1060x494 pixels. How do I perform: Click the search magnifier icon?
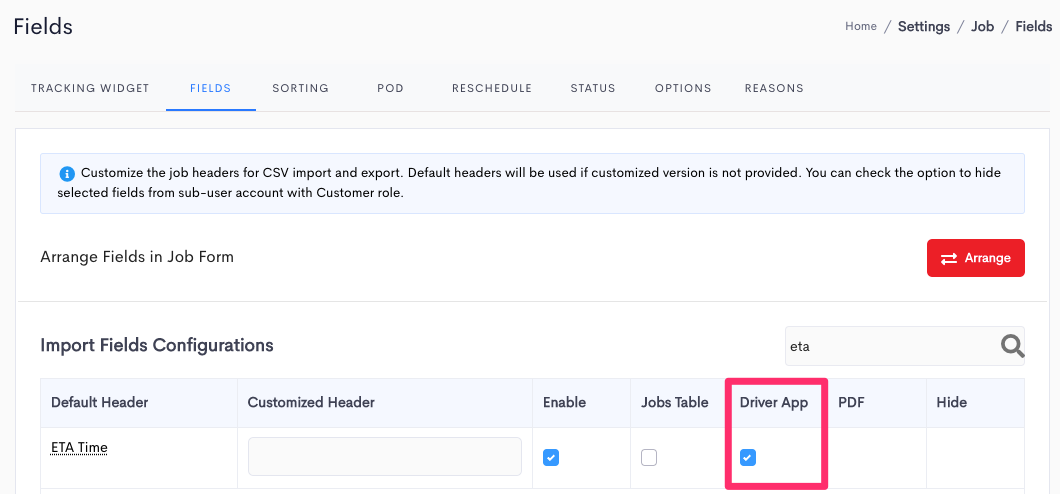click(1012, 346)
